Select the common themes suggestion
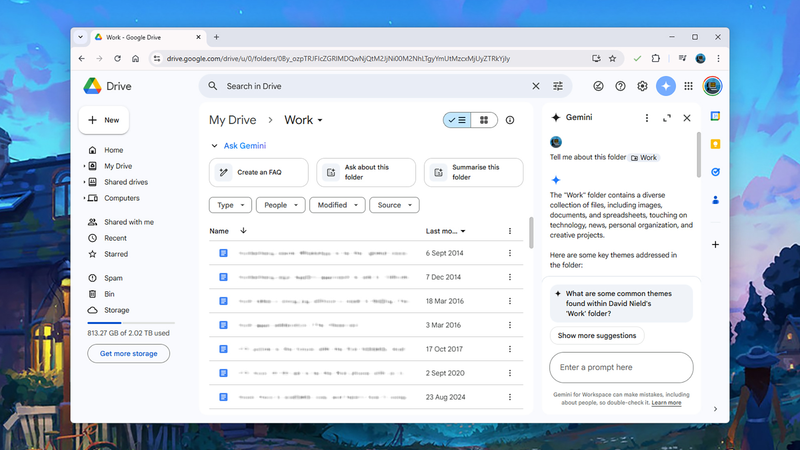Screen dimensions: 800x450 coord(621,304)
